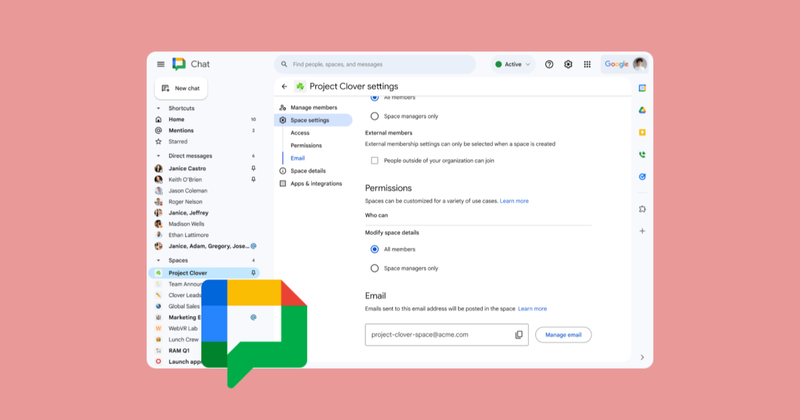Open the Active status dropdown
The image size is (800, 420).
(513, 64)
